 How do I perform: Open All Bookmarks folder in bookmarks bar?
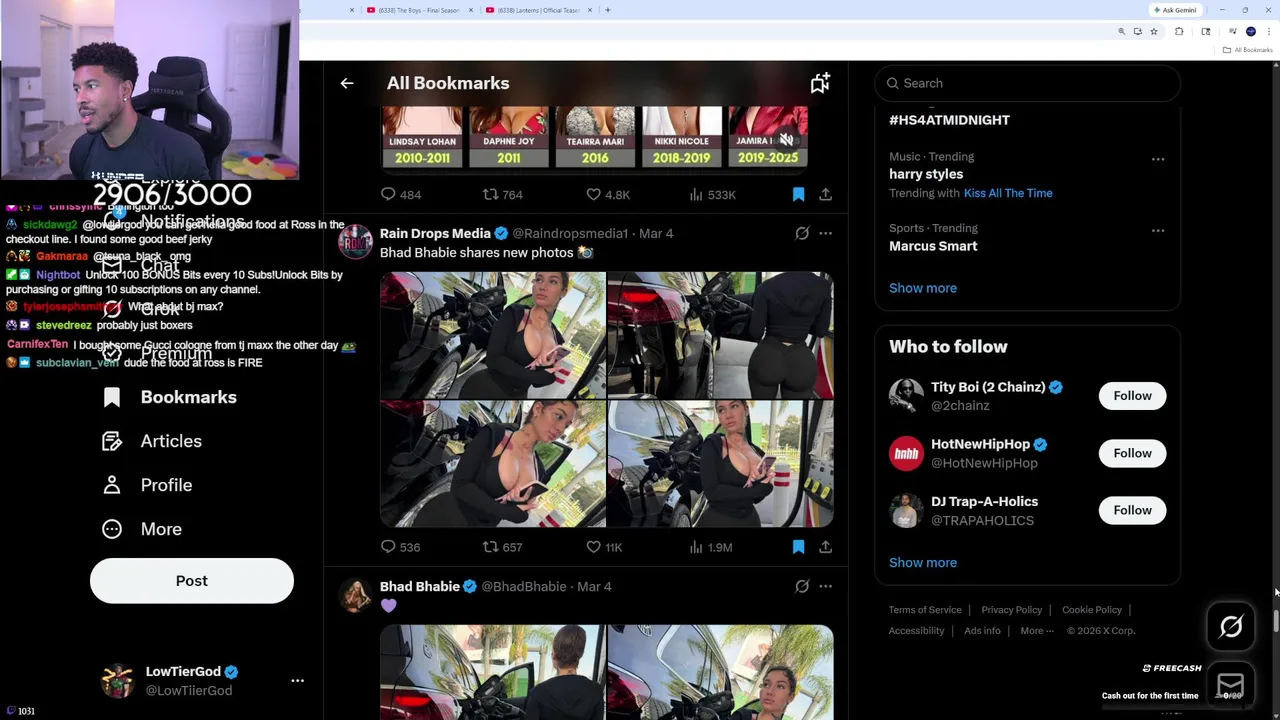(x=1248, y=50)
